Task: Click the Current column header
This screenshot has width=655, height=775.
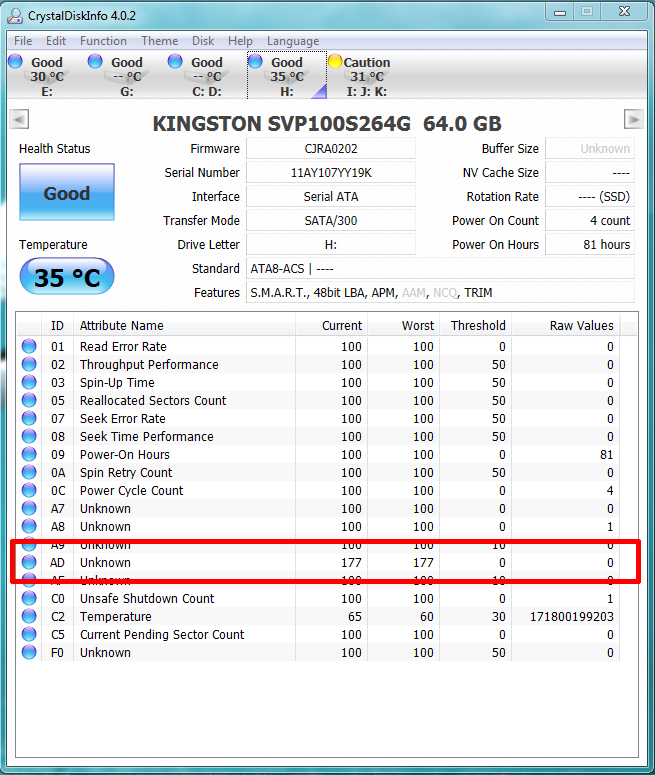Action: pyautogui.click(x=331, y=326)
